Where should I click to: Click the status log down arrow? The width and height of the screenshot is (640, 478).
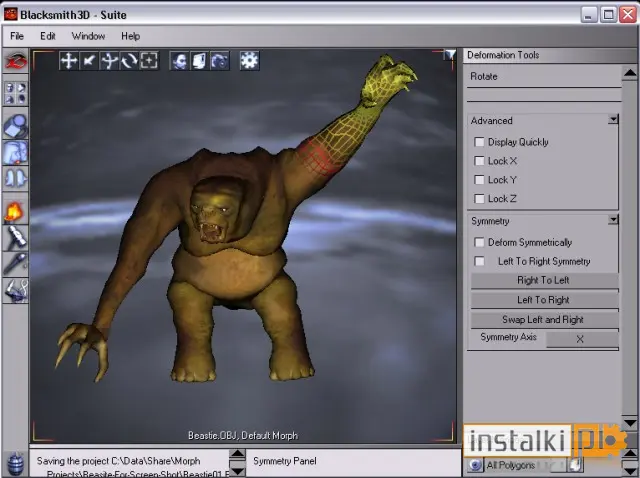(237, 471)
